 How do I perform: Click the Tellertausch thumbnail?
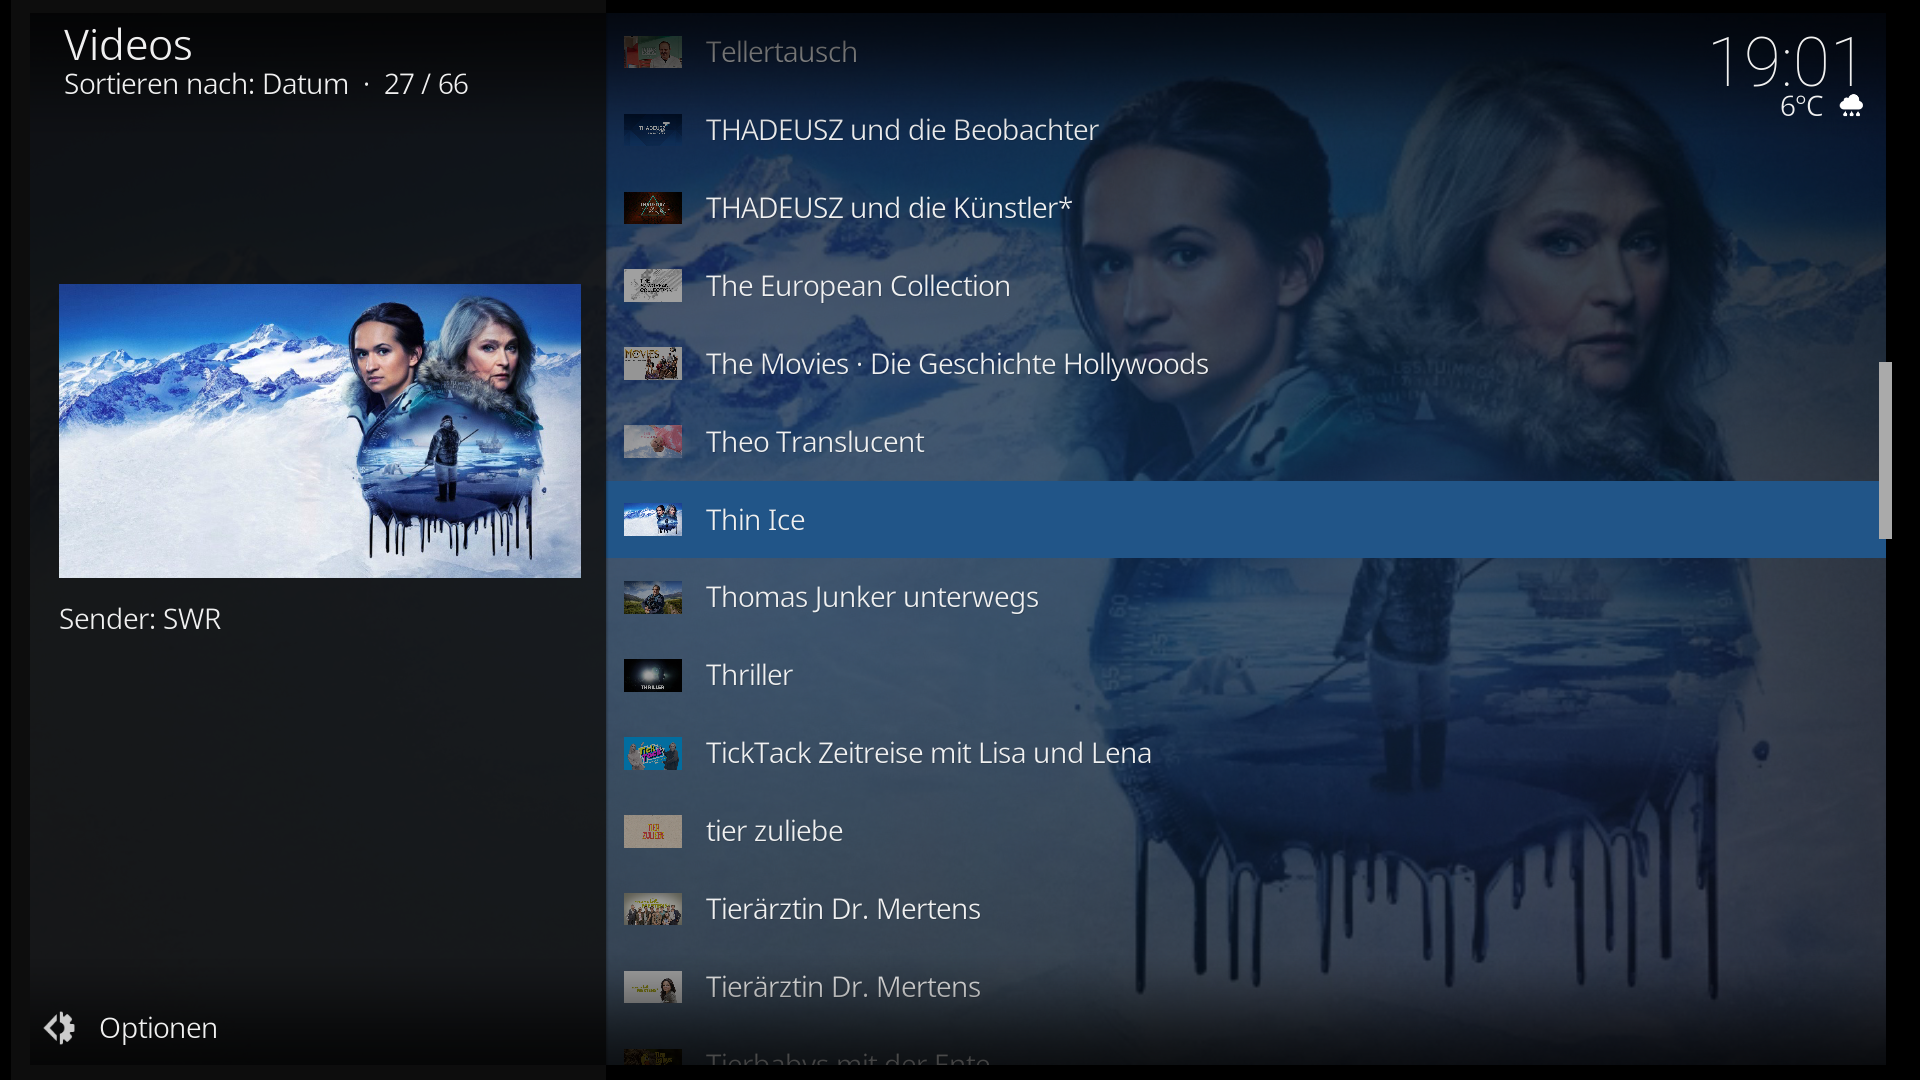[x=653, y=52]
